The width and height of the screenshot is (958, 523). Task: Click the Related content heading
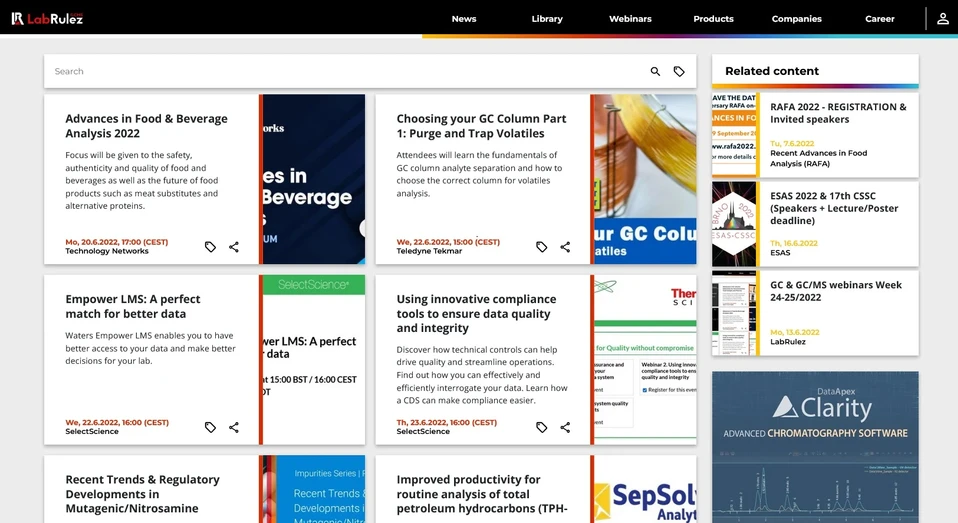coord(772,71)
